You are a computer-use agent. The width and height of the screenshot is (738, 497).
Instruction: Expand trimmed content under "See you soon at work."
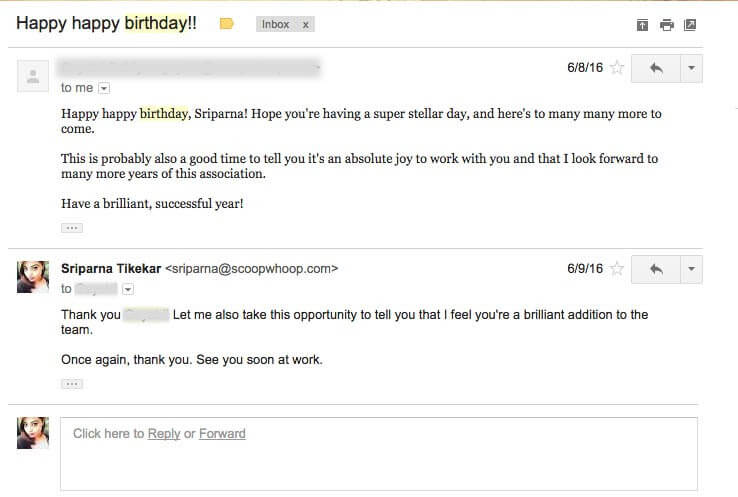(71, 383)
